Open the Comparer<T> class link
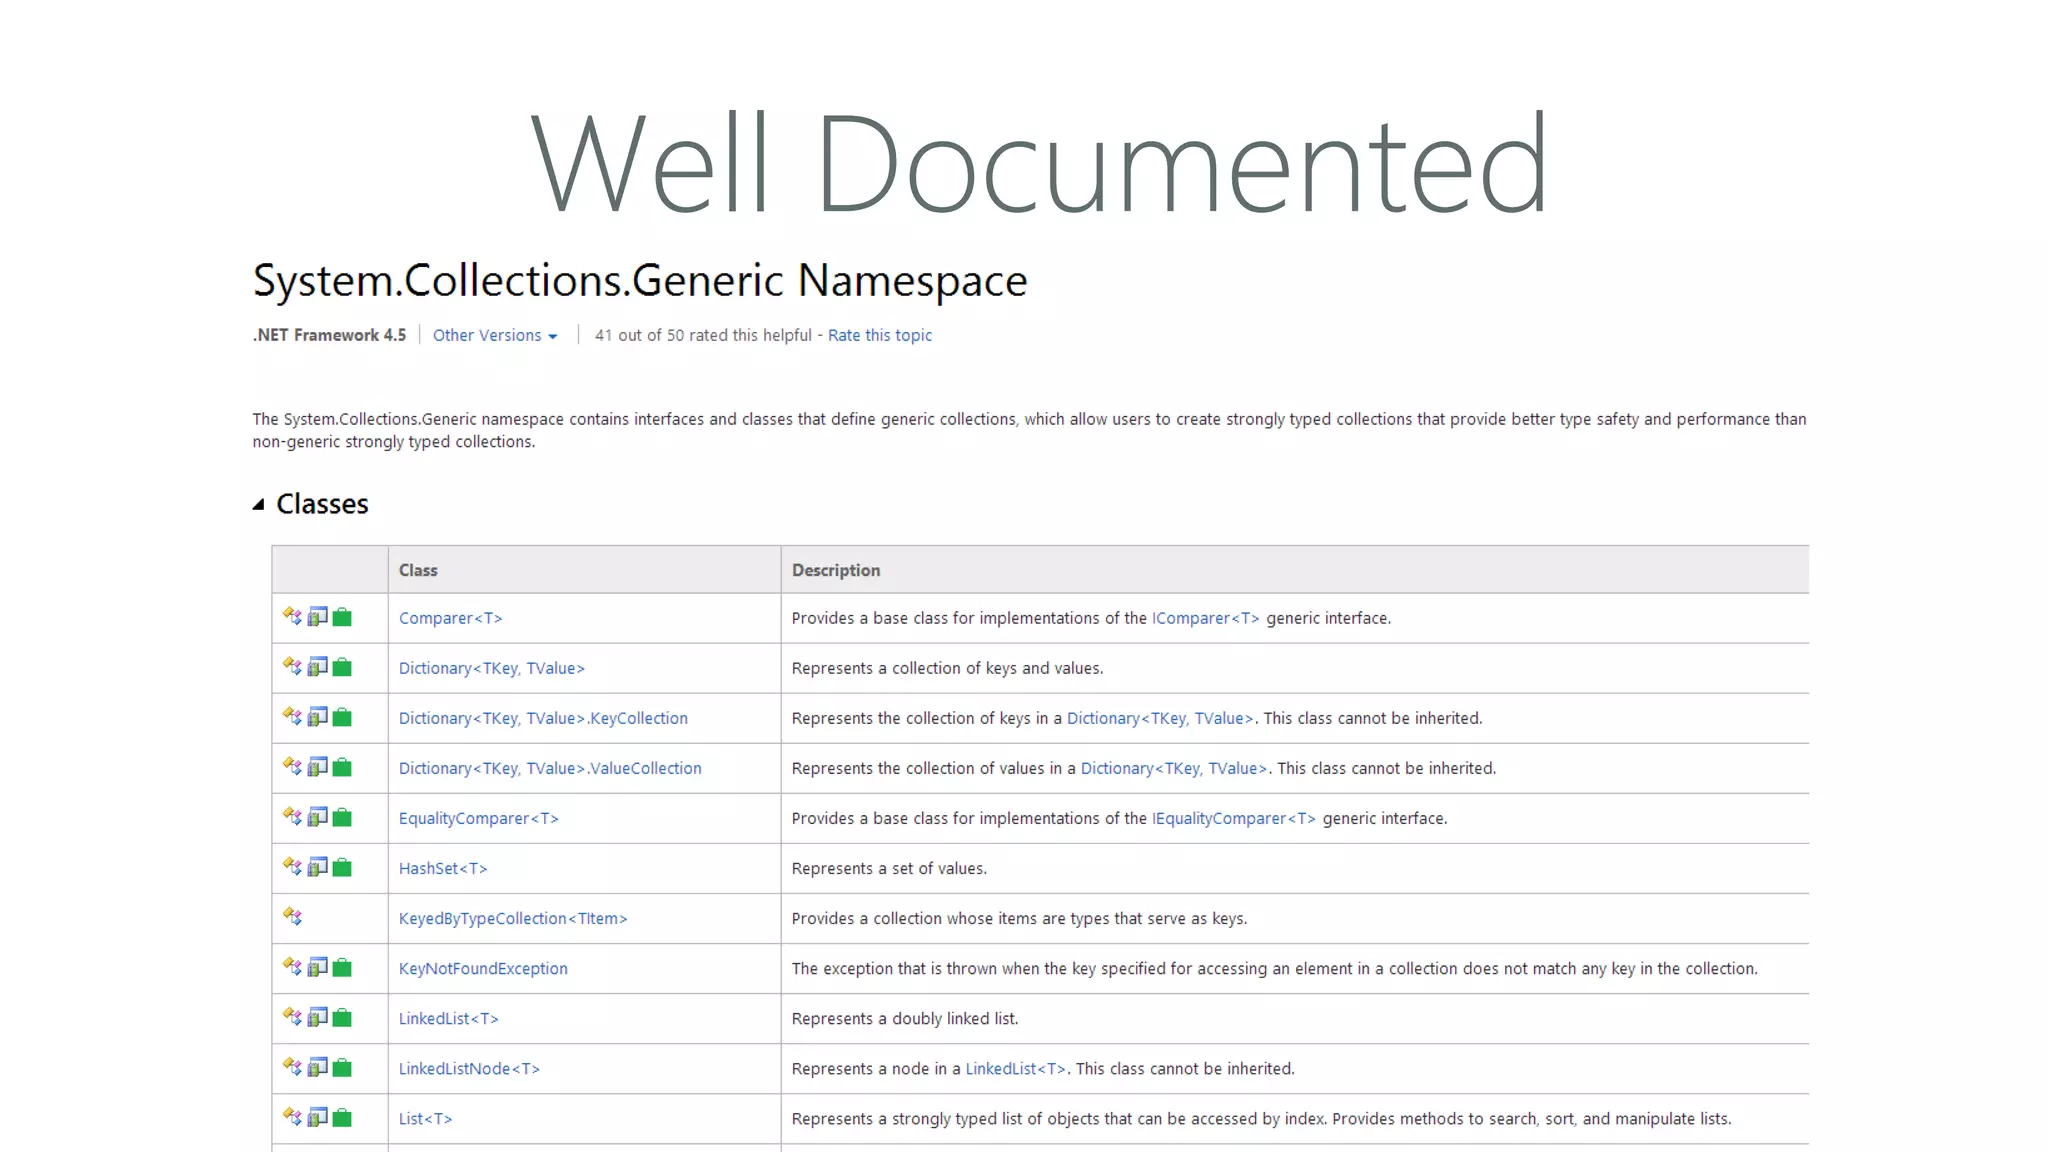This screenshot has width=2048, height=1152. coord(450,619)
